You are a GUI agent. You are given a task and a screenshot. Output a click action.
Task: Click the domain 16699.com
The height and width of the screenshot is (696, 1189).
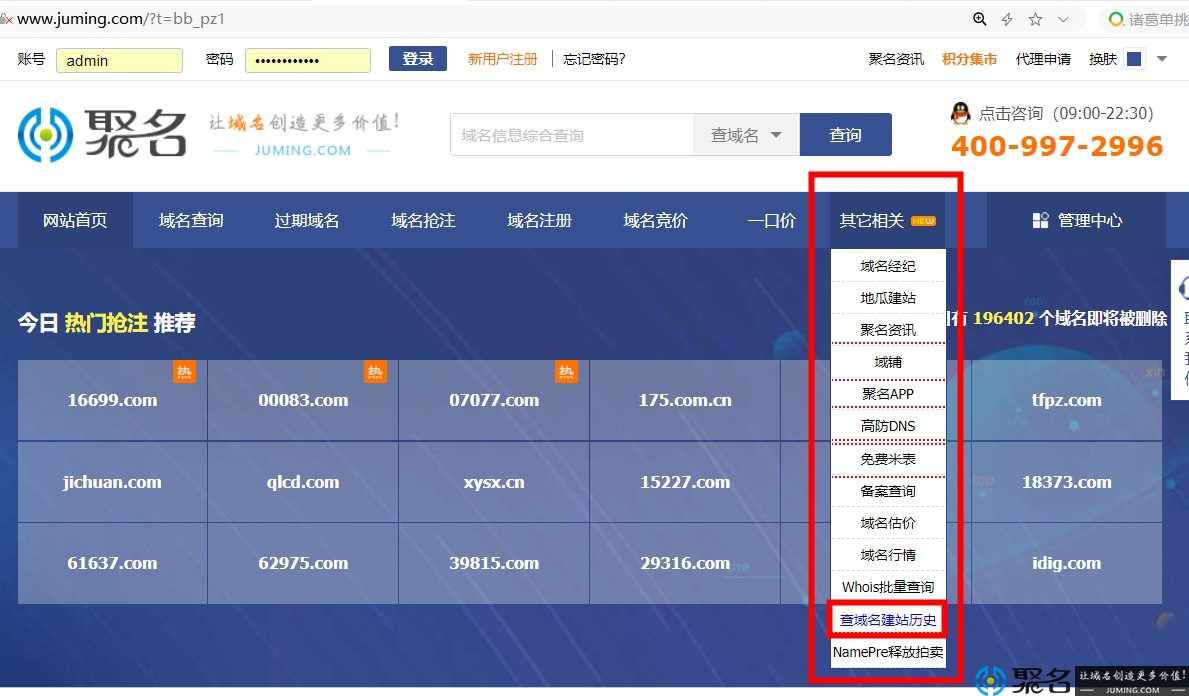(x=112, y=400)
